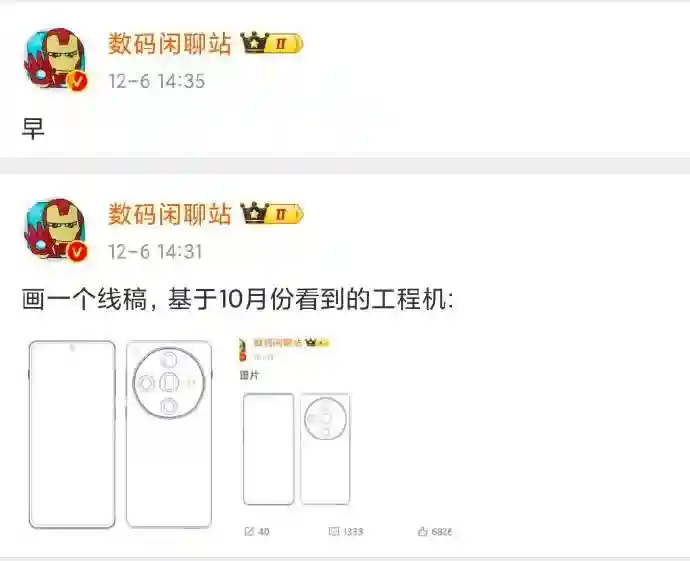The height and width of the screenshot is (561, 690).
Task: Select the 12-6 14:31 timestamp
Action: [x=155, y=252]
